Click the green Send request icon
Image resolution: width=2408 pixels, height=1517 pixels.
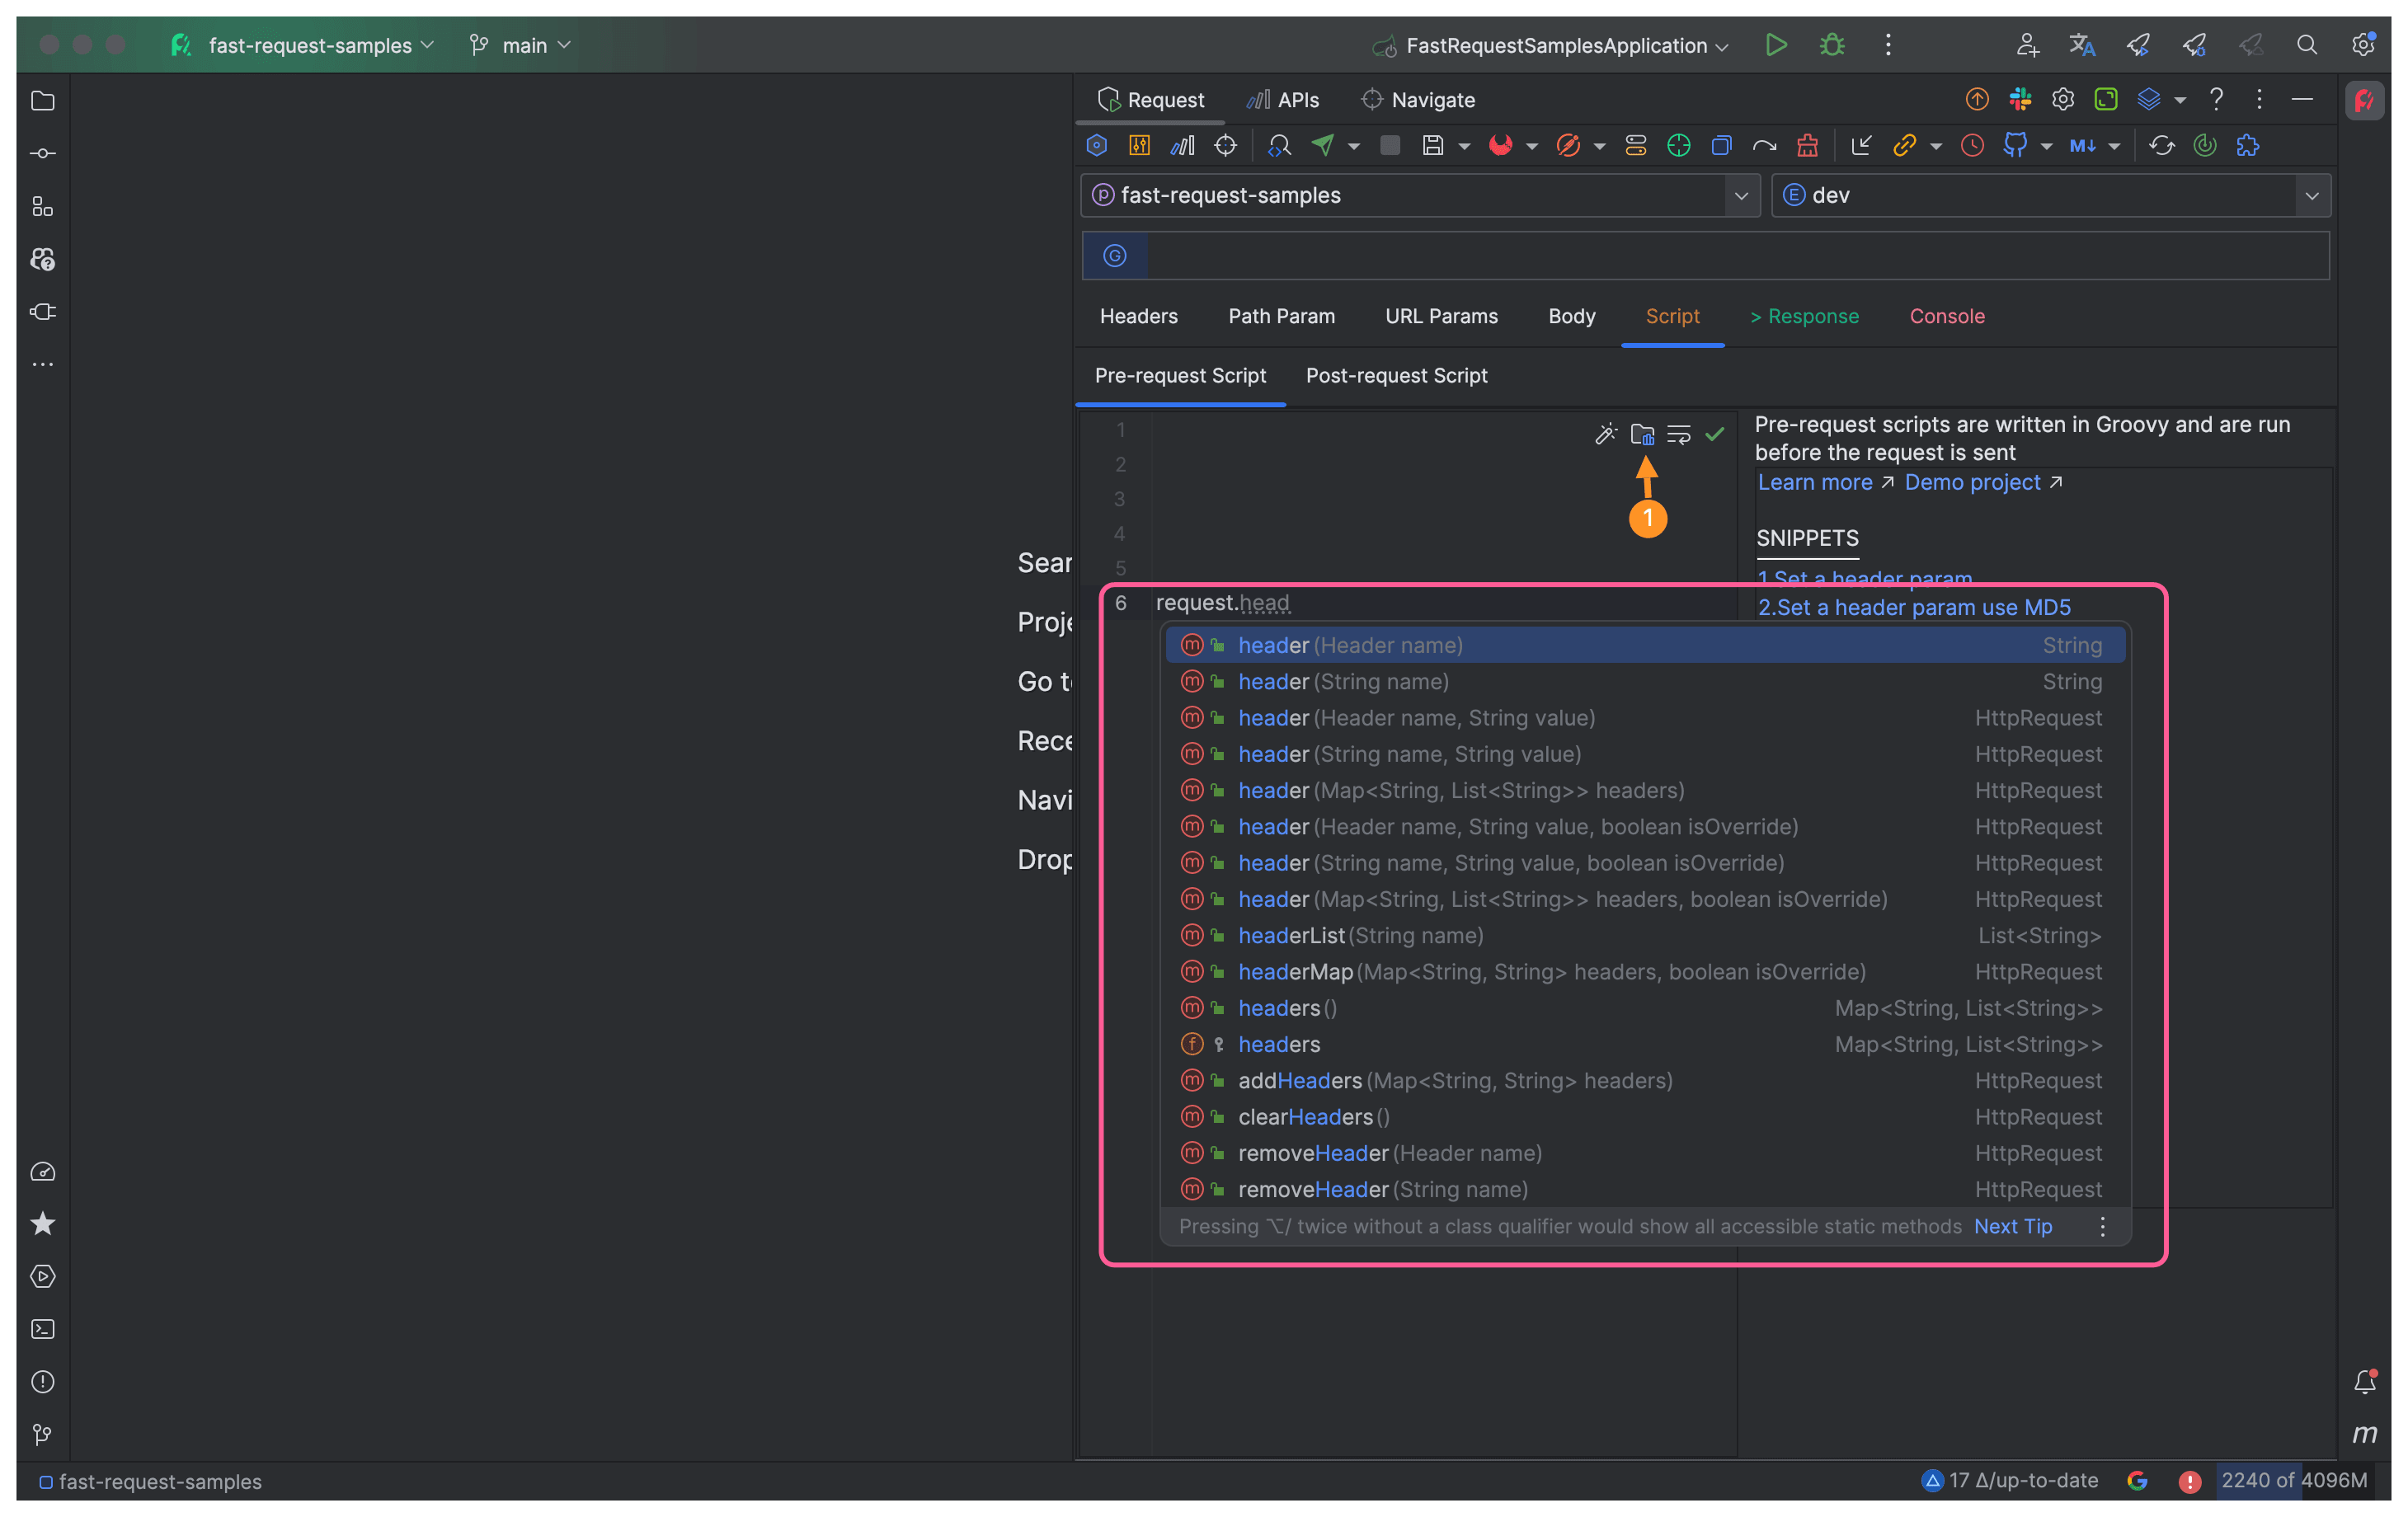click(1323, 146)
